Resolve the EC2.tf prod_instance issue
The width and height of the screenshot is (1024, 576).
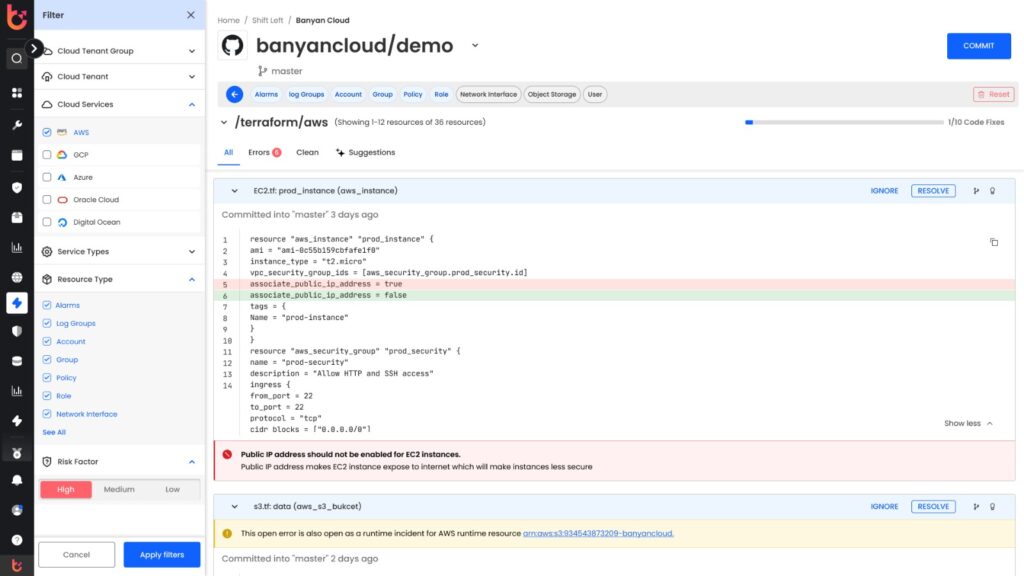point(933,191)
